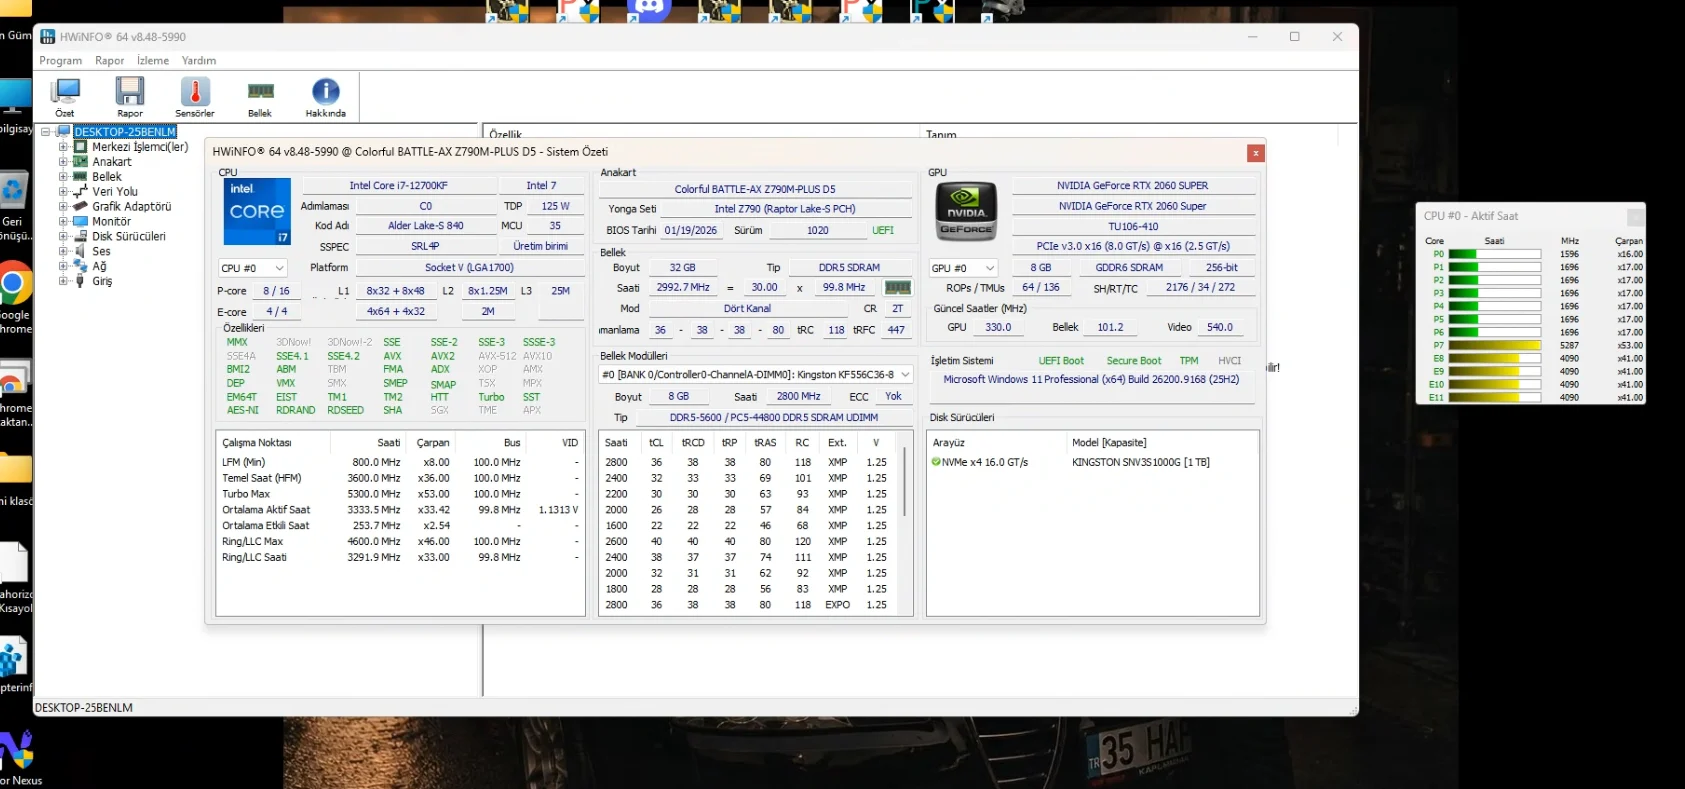Click the E11 core clock bar
The image size is (1685, 789).
tap(1495, 397)
